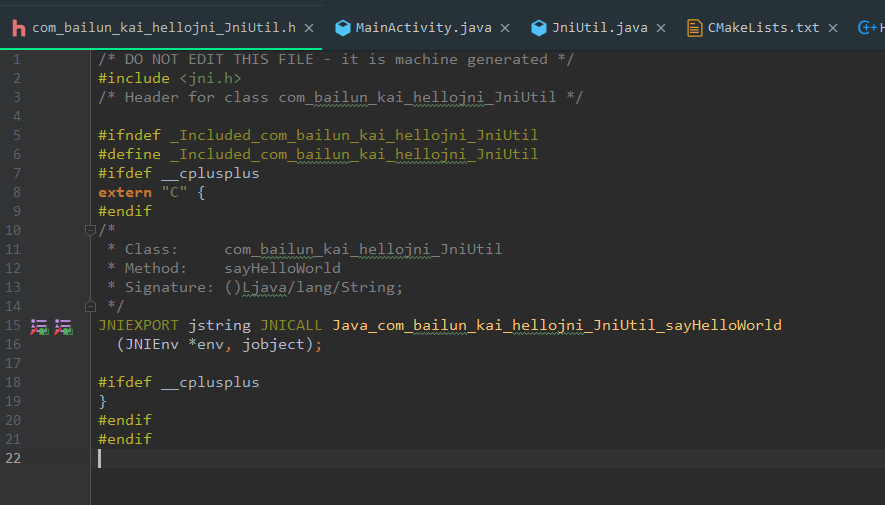This screenshot has width=885, height=505.
Task: Click line number 22 in the gutter
Action: point(13,458)
